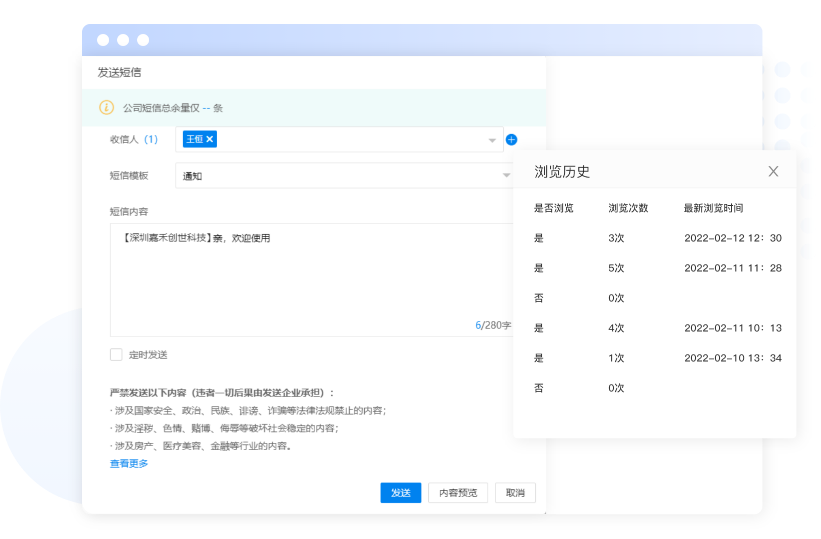Select the 是否浏览 column header
Image resolution: width=821 pixels, height=539 pixels.
click(553, 208)
